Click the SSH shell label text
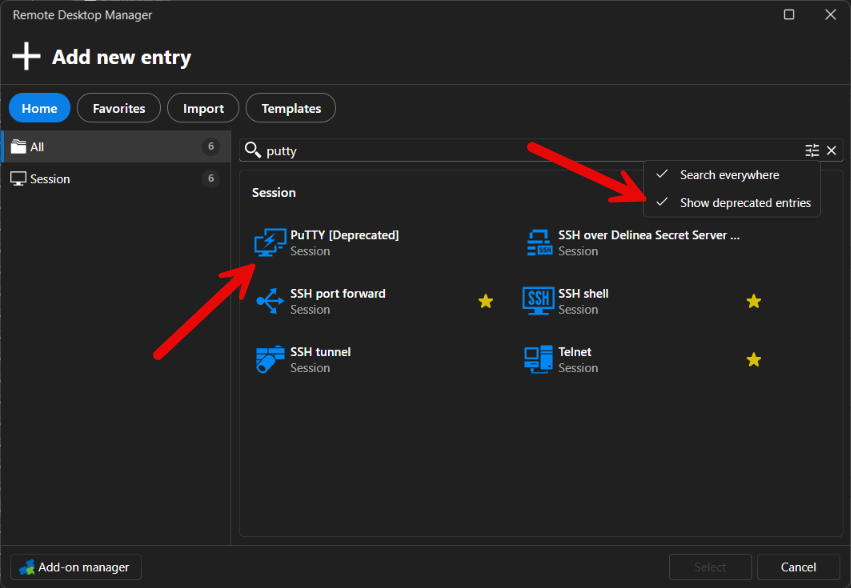Image resolution: width=851 pixels, height=588 pixels. [583, 294]
